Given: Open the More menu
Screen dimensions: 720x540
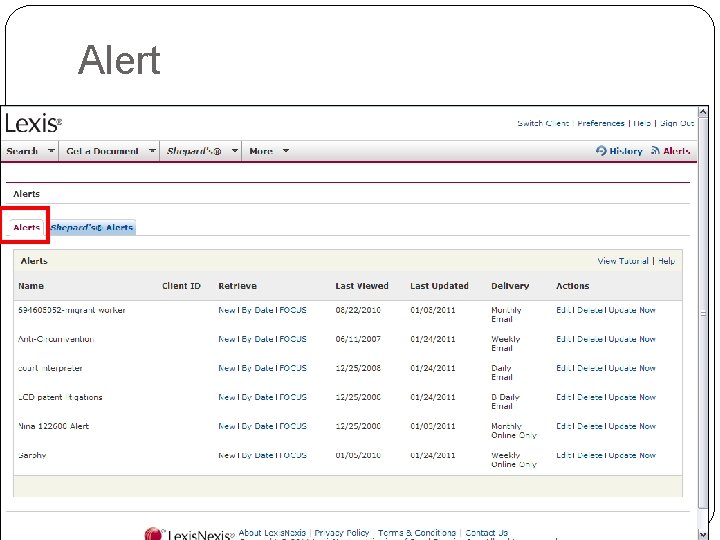Looking at the screenshot, I should pyautogui.click(x=261, y=151).
